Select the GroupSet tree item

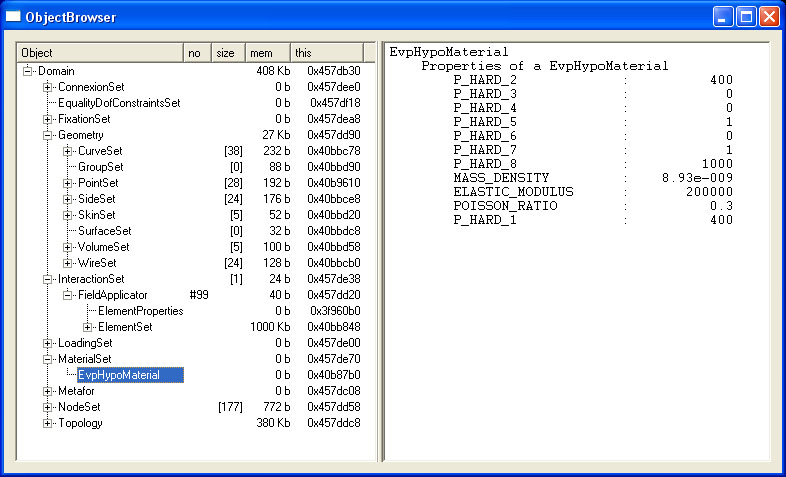tap(101, 167)
